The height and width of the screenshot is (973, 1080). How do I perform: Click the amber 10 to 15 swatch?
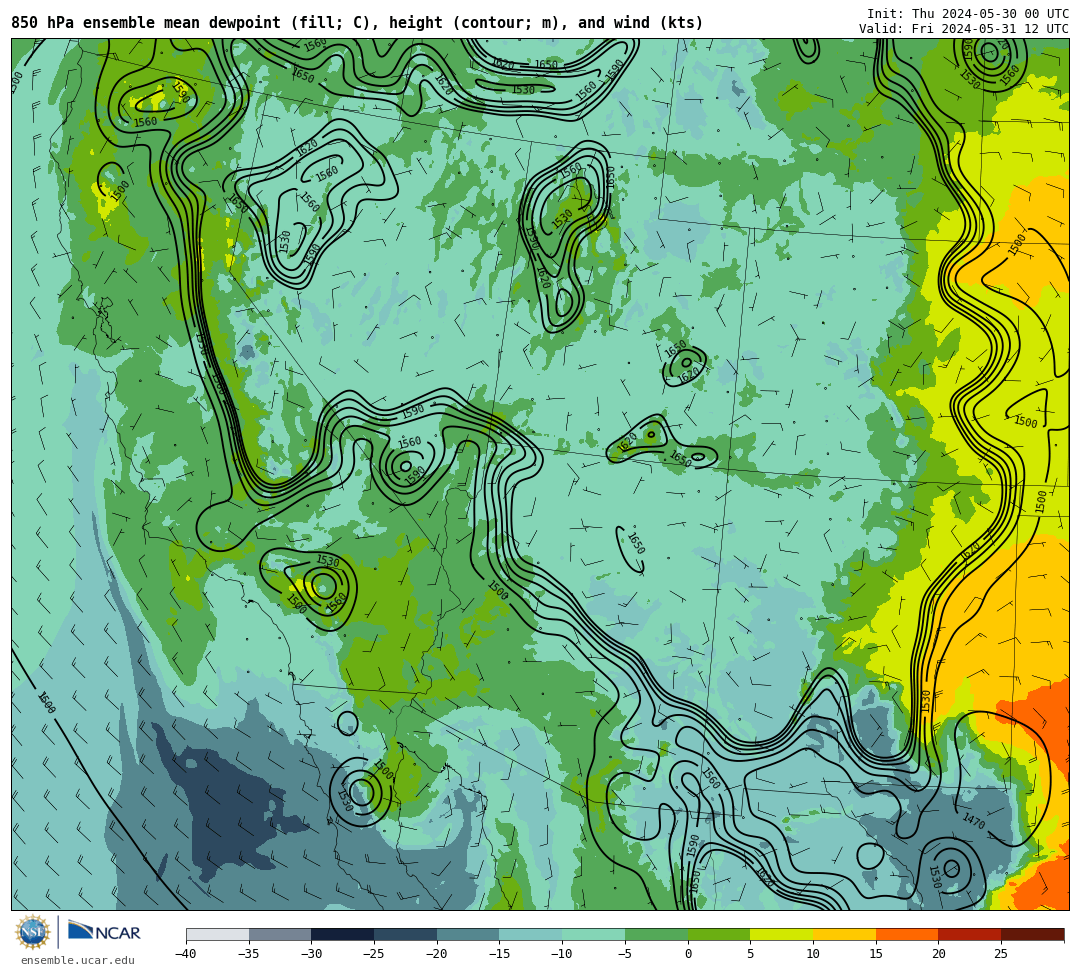pos(844,934)
